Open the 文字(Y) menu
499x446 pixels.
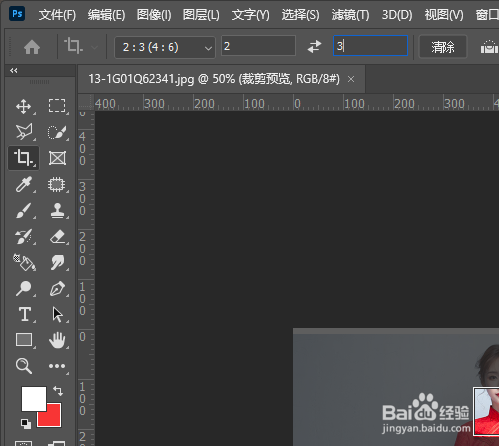click(x=251, y=15)
